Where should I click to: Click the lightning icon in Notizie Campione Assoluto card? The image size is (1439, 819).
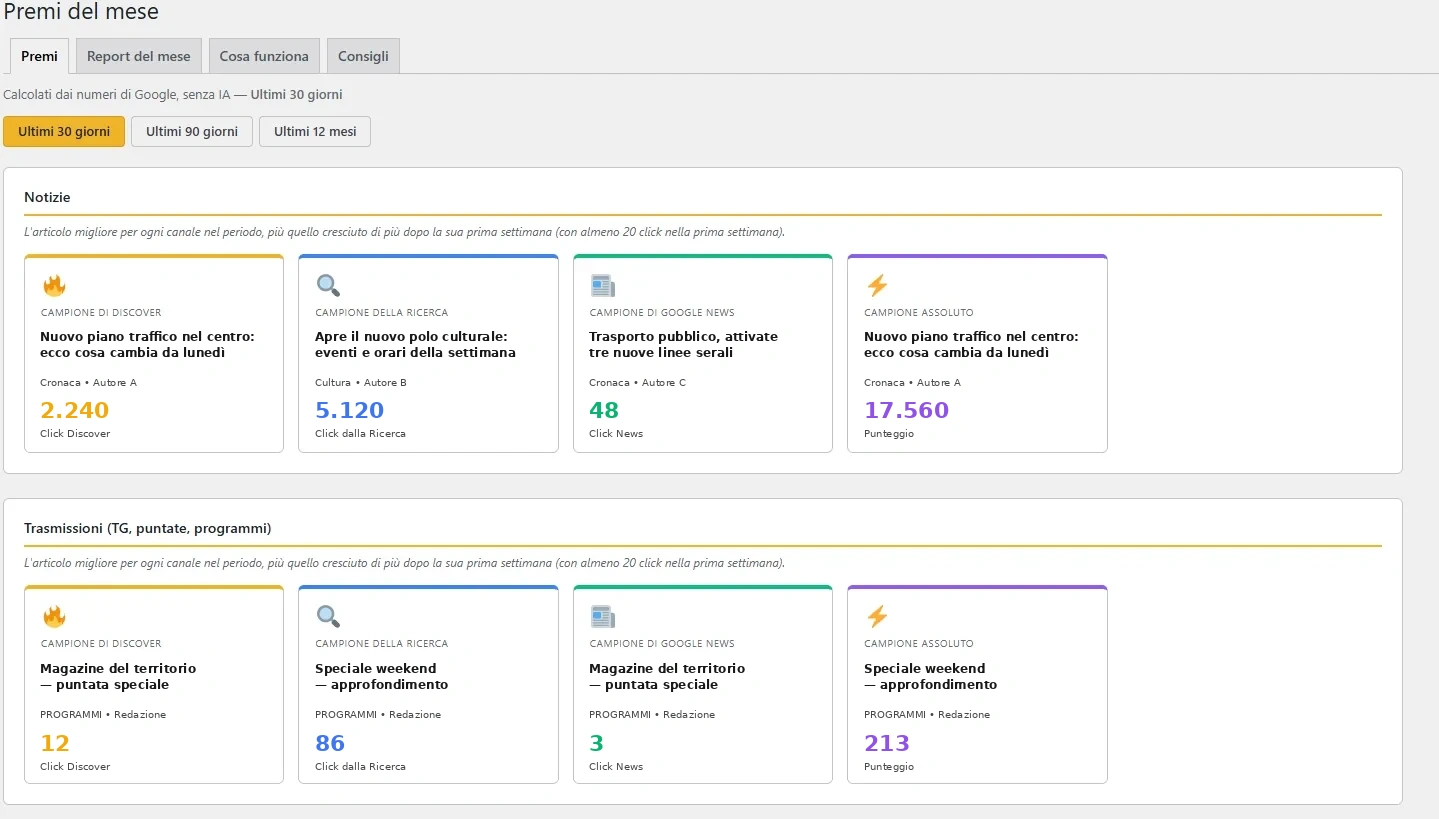pos(877,286)
